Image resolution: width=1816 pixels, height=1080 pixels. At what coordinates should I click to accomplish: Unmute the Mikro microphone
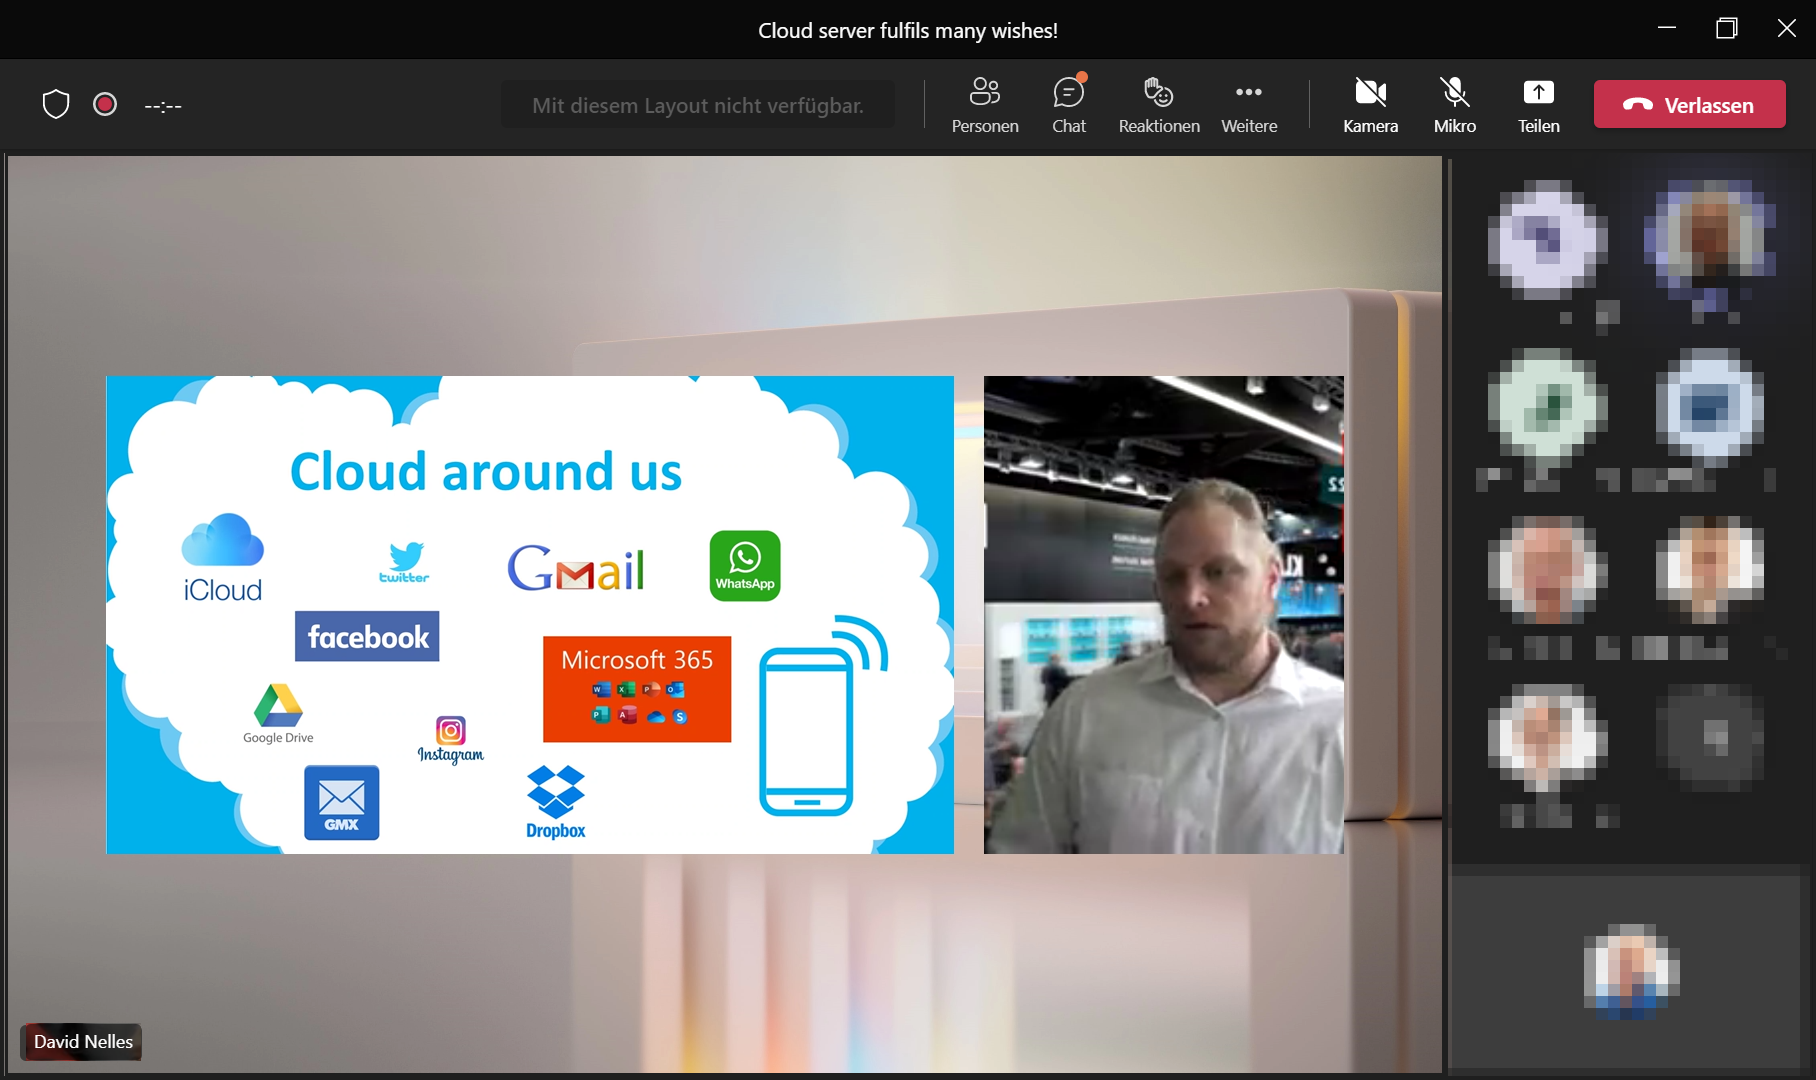(x=1454, y=105)
